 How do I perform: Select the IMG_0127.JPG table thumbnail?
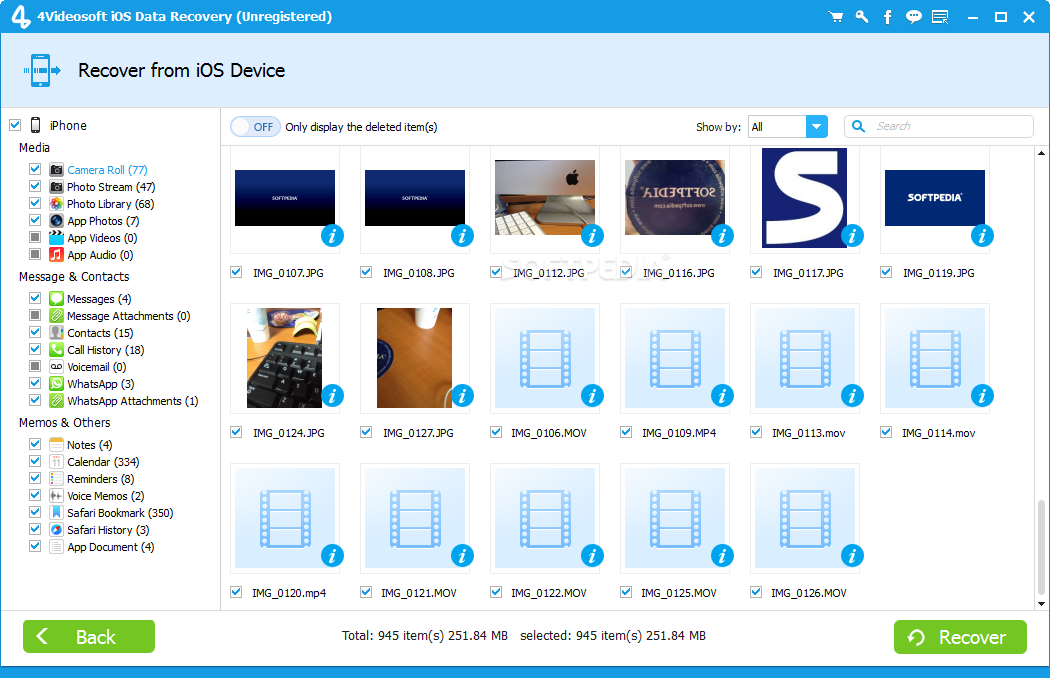415,358
